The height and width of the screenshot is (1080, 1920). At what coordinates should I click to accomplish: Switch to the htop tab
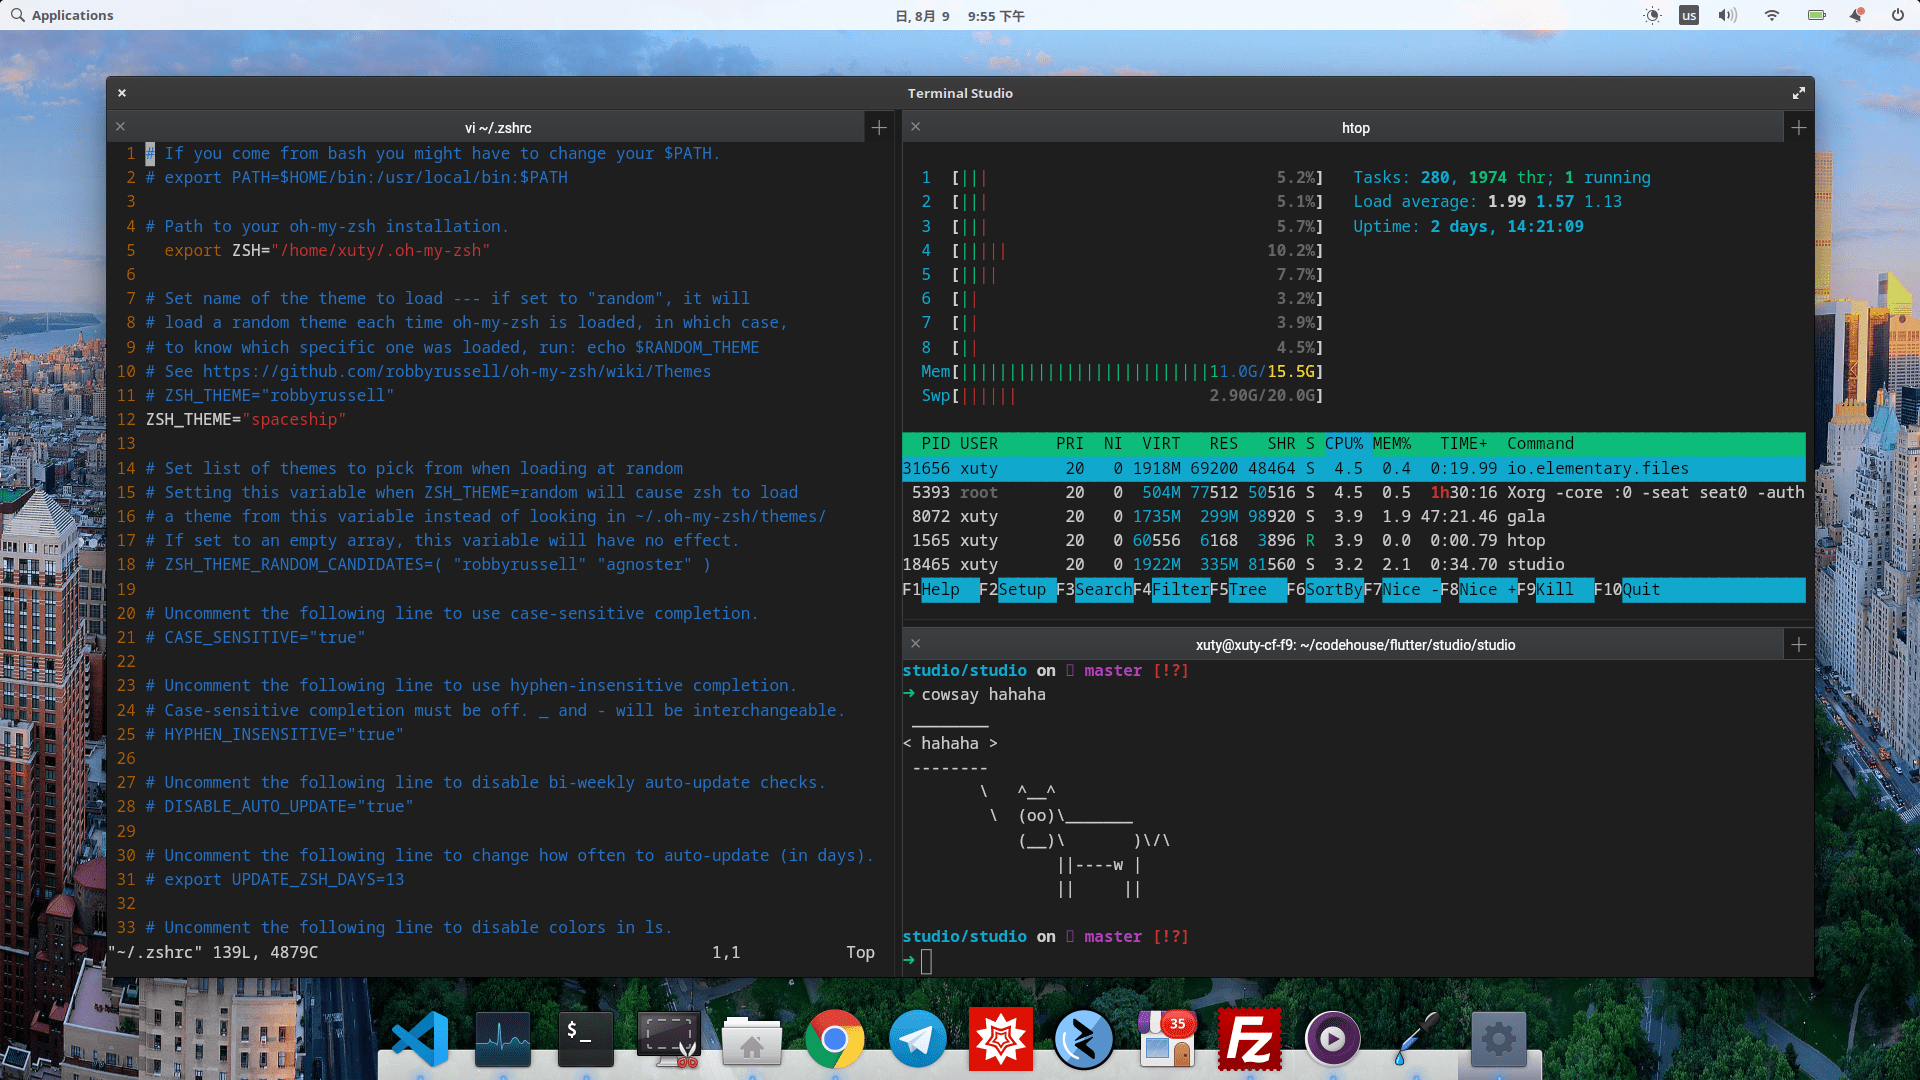click(x=1356, y=128)
